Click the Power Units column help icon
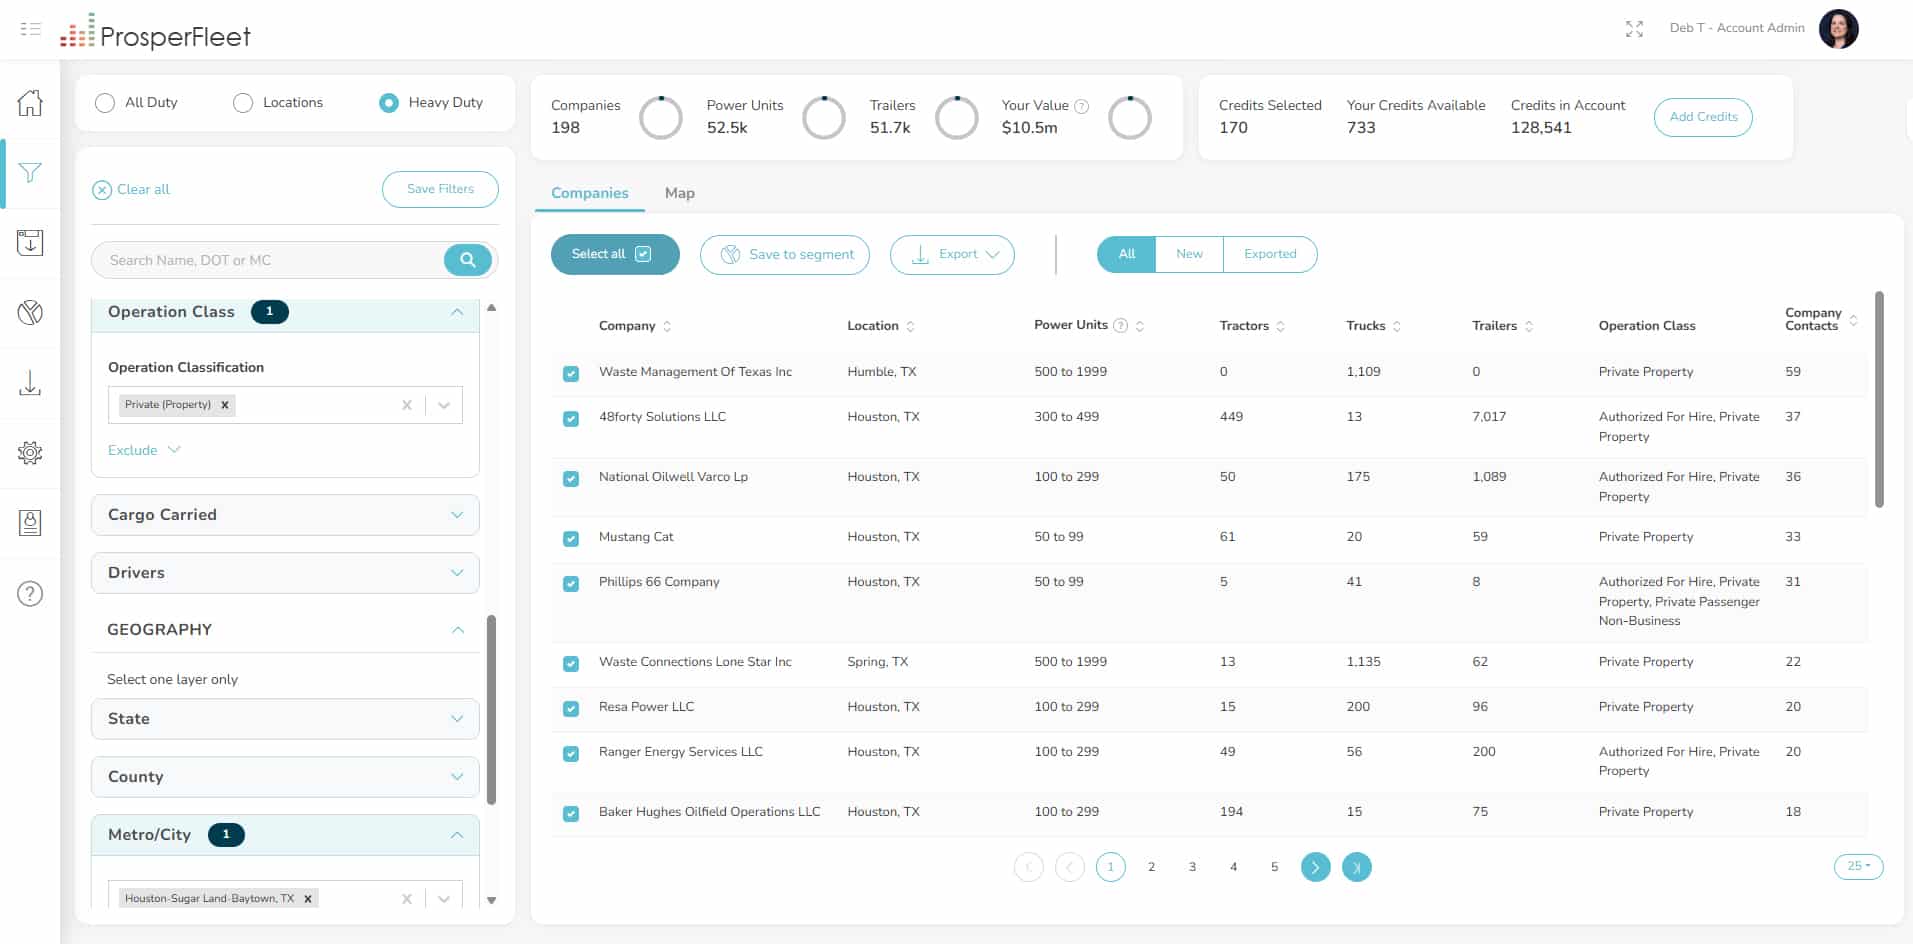The height and width of the screenshot is (944, 1913). (1120, 325)
